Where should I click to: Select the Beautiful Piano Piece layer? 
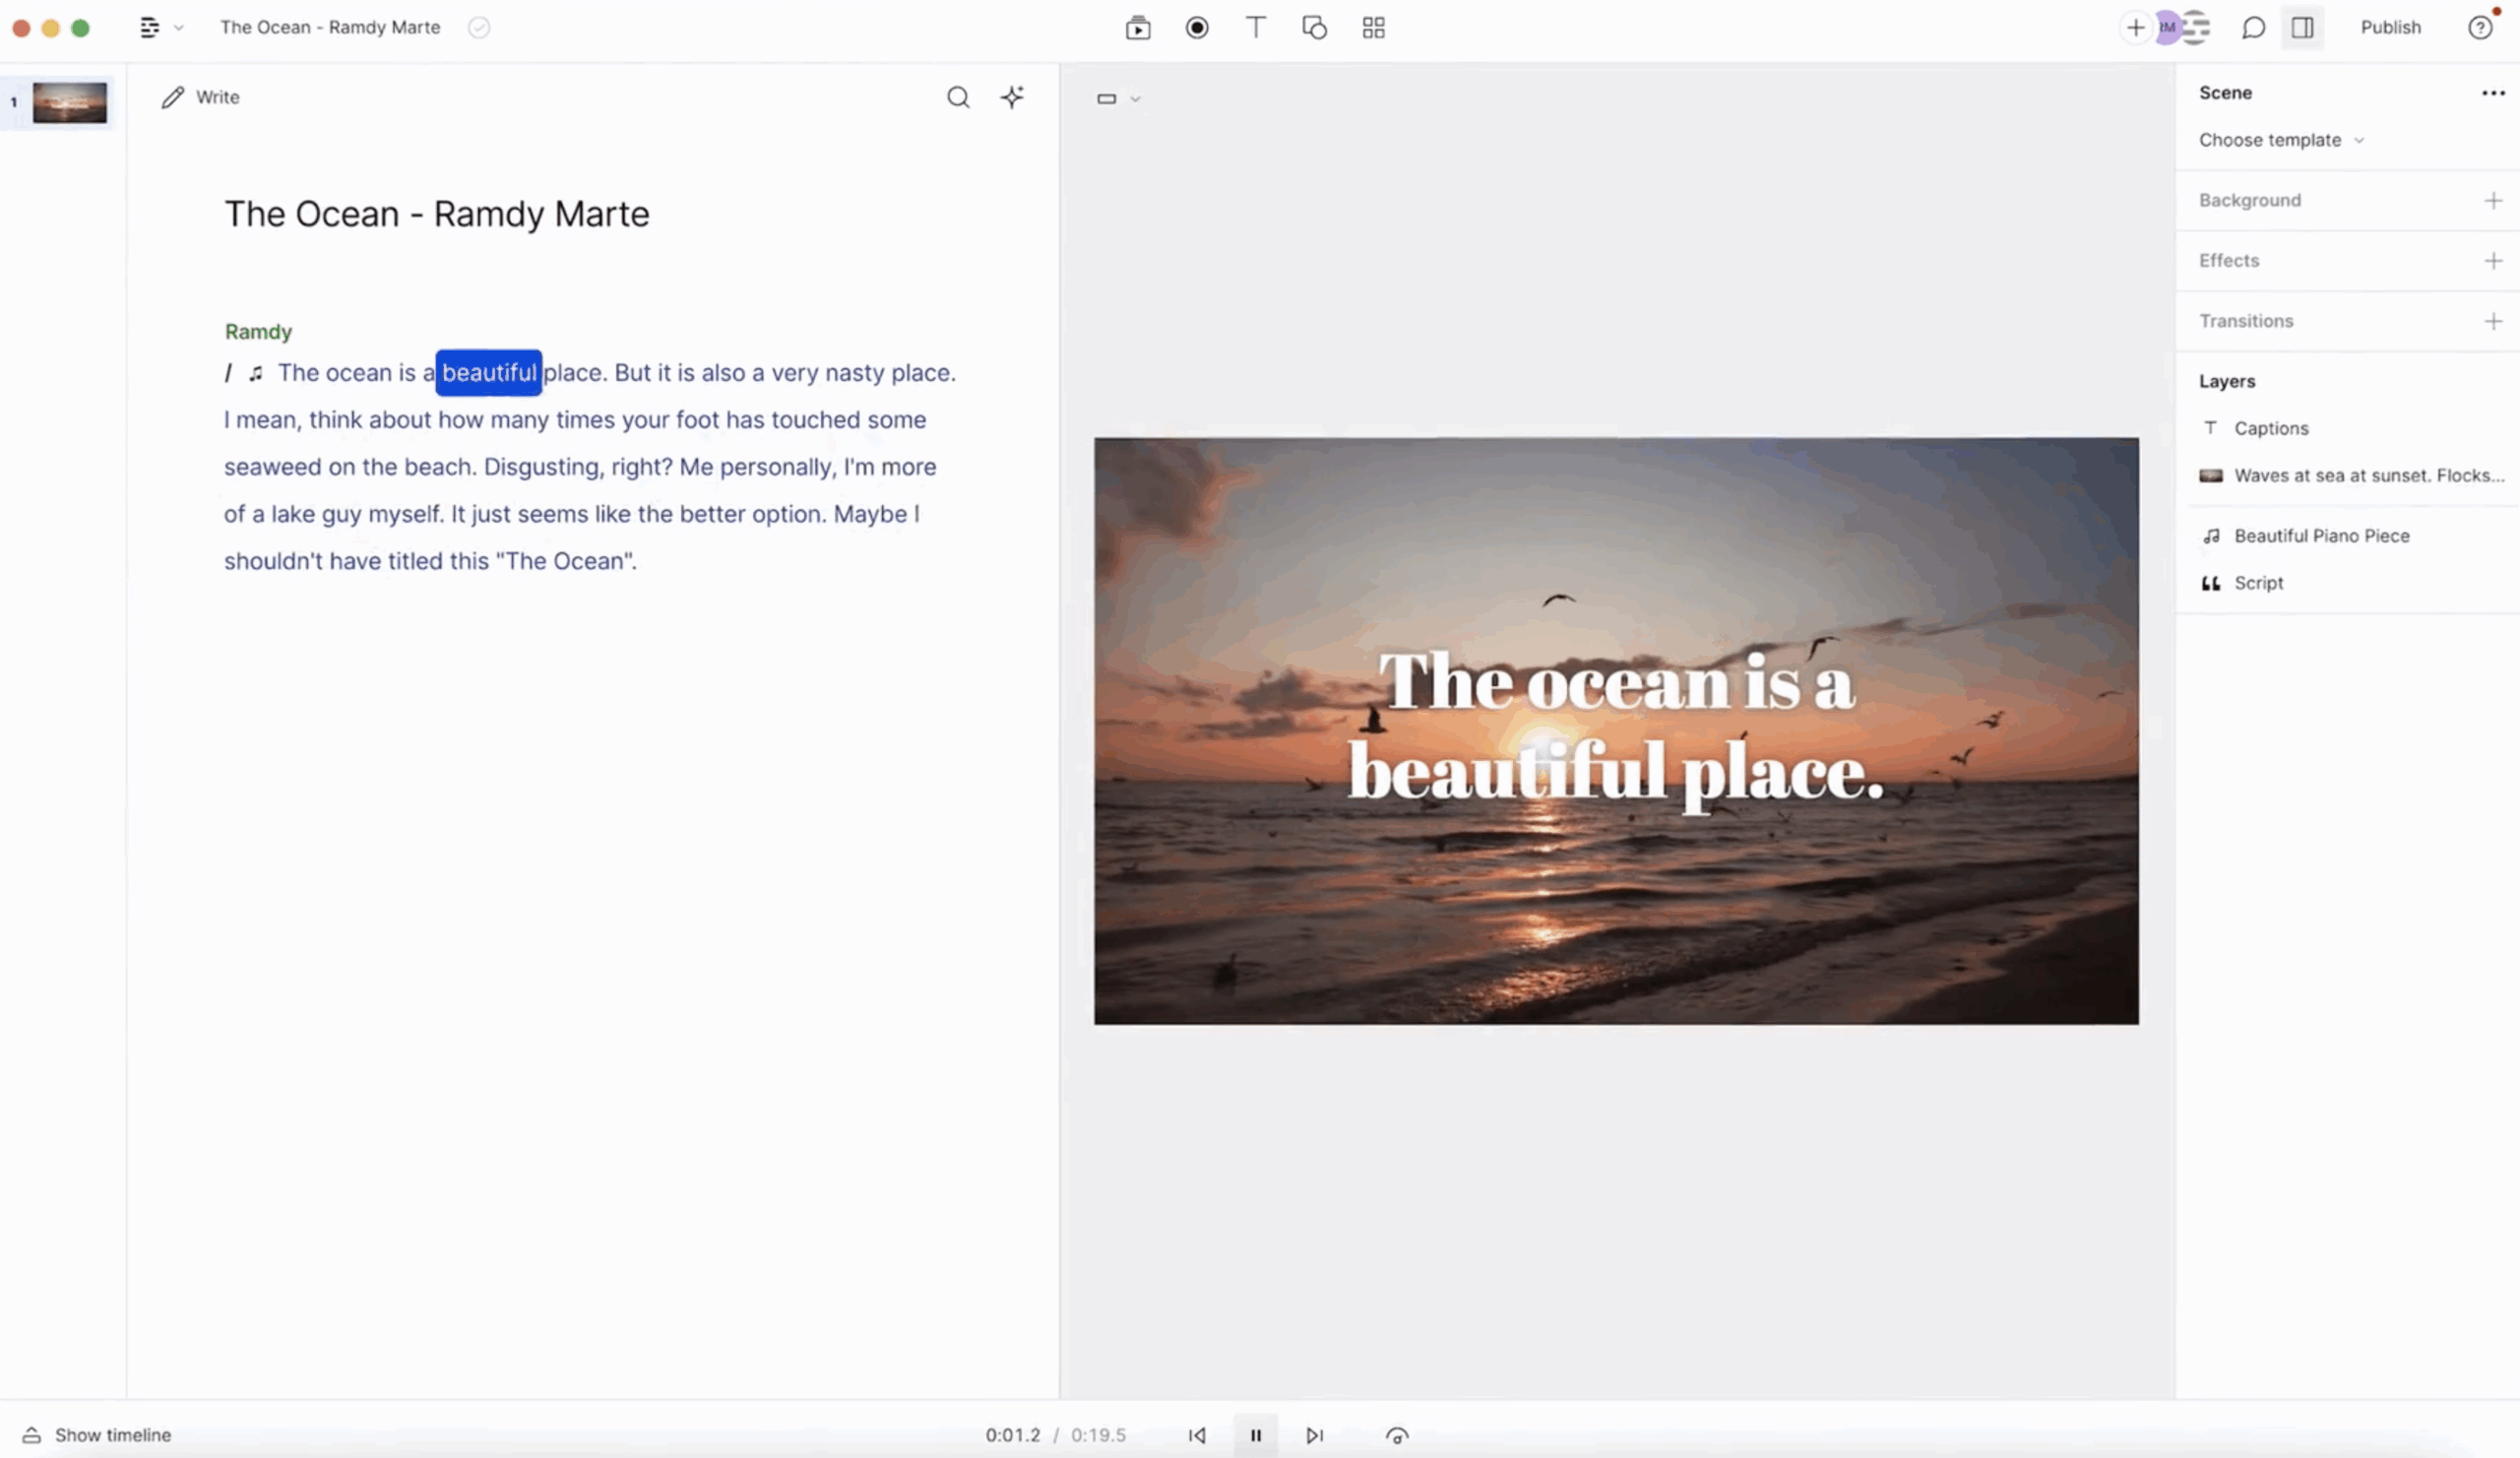click(2320, 536)
